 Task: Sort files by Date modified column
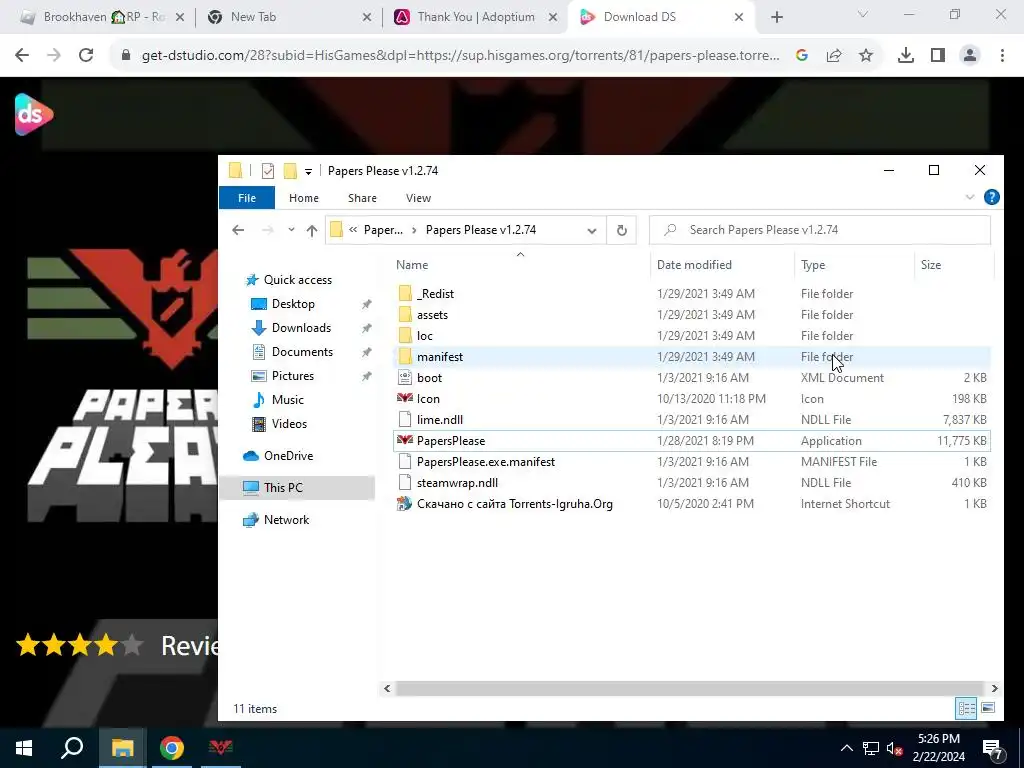694,264
